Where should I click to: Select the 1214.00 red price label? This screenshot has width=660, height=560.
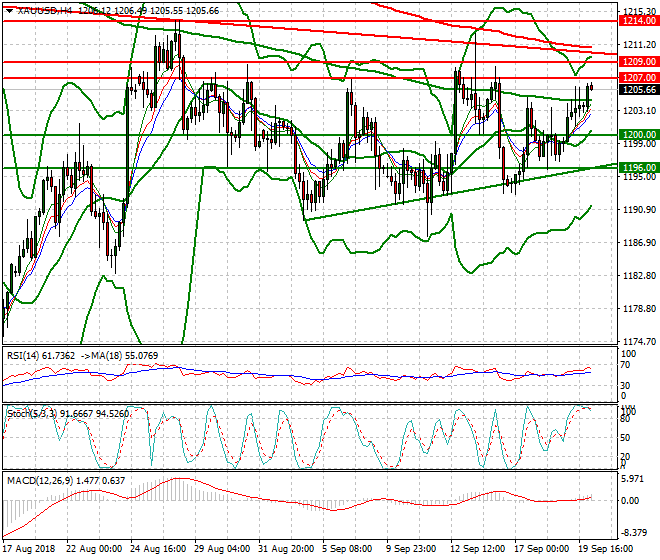coord(639,21)
